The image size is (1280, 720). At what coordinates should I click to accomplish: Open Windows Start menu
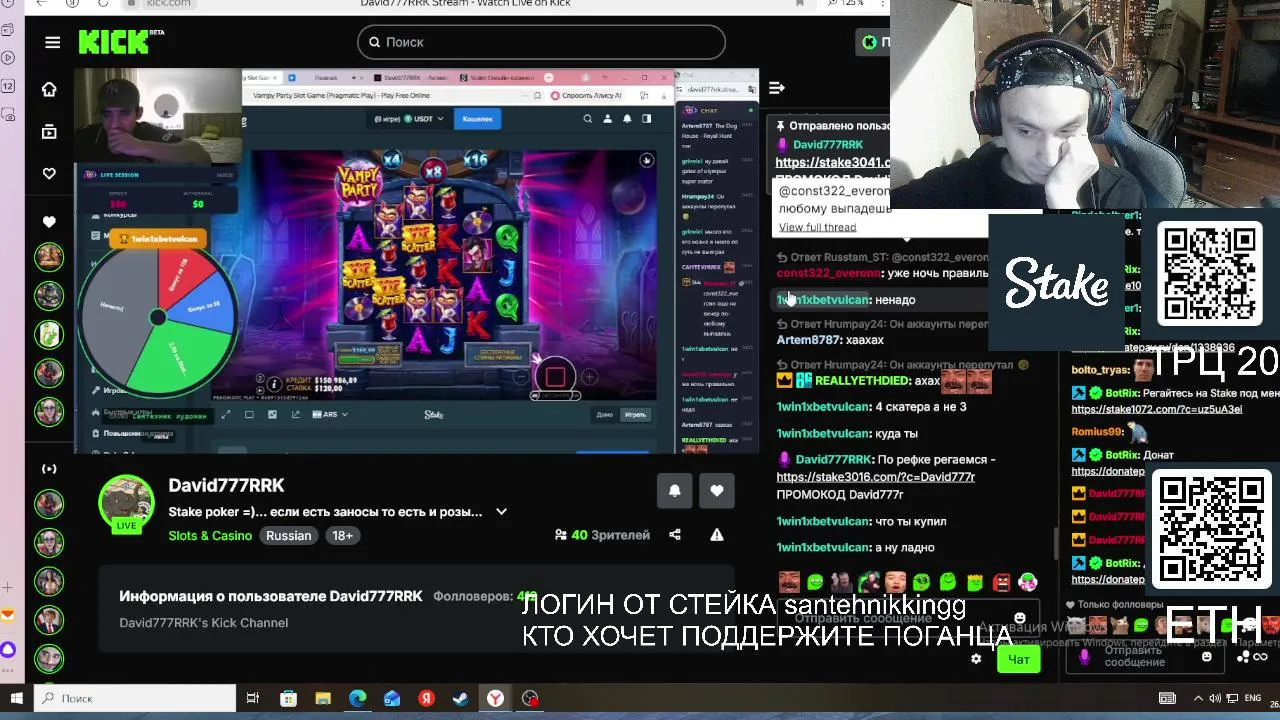point(16,698)
